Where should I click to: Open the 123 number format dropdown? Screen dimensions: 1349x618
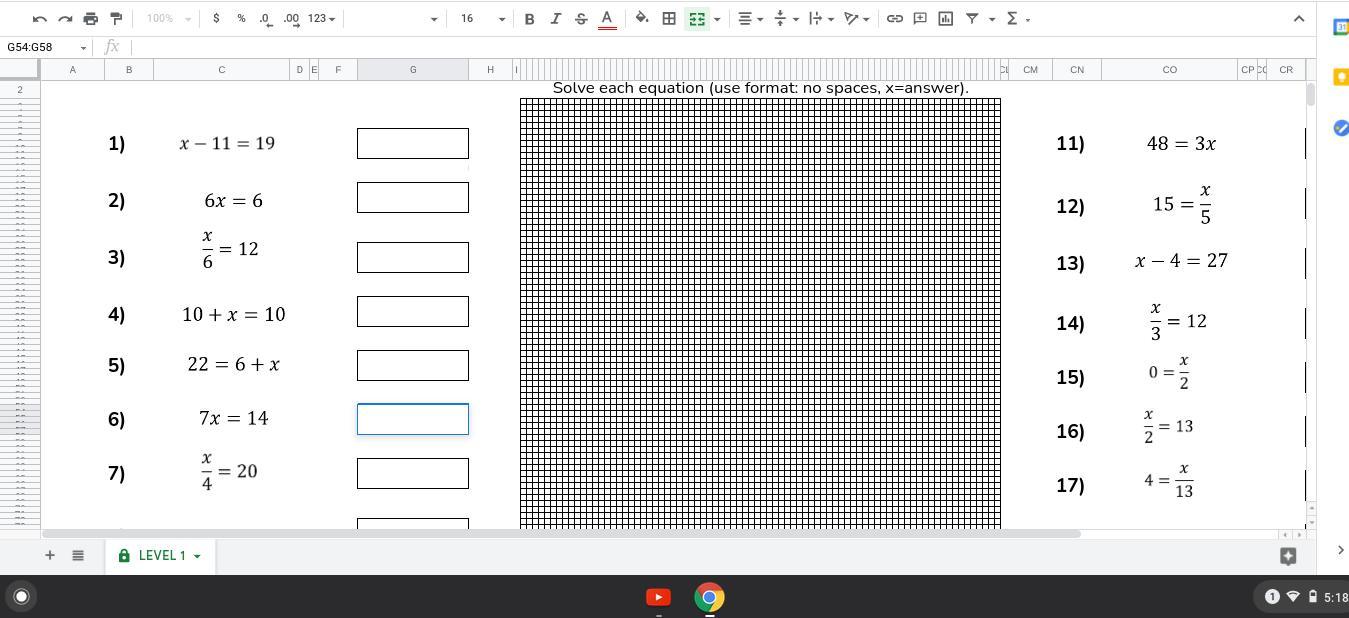(x=321, y=19)
